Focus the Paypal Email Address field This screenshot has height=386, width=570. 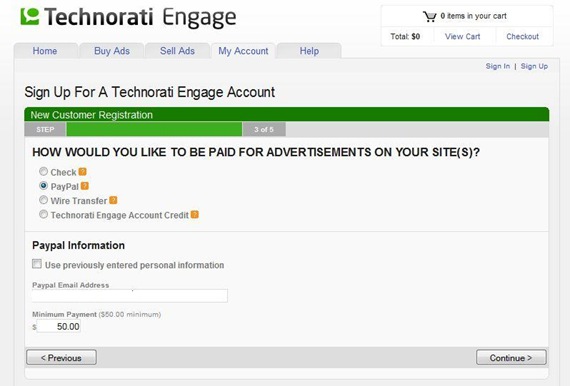click(x=130, y=296)
